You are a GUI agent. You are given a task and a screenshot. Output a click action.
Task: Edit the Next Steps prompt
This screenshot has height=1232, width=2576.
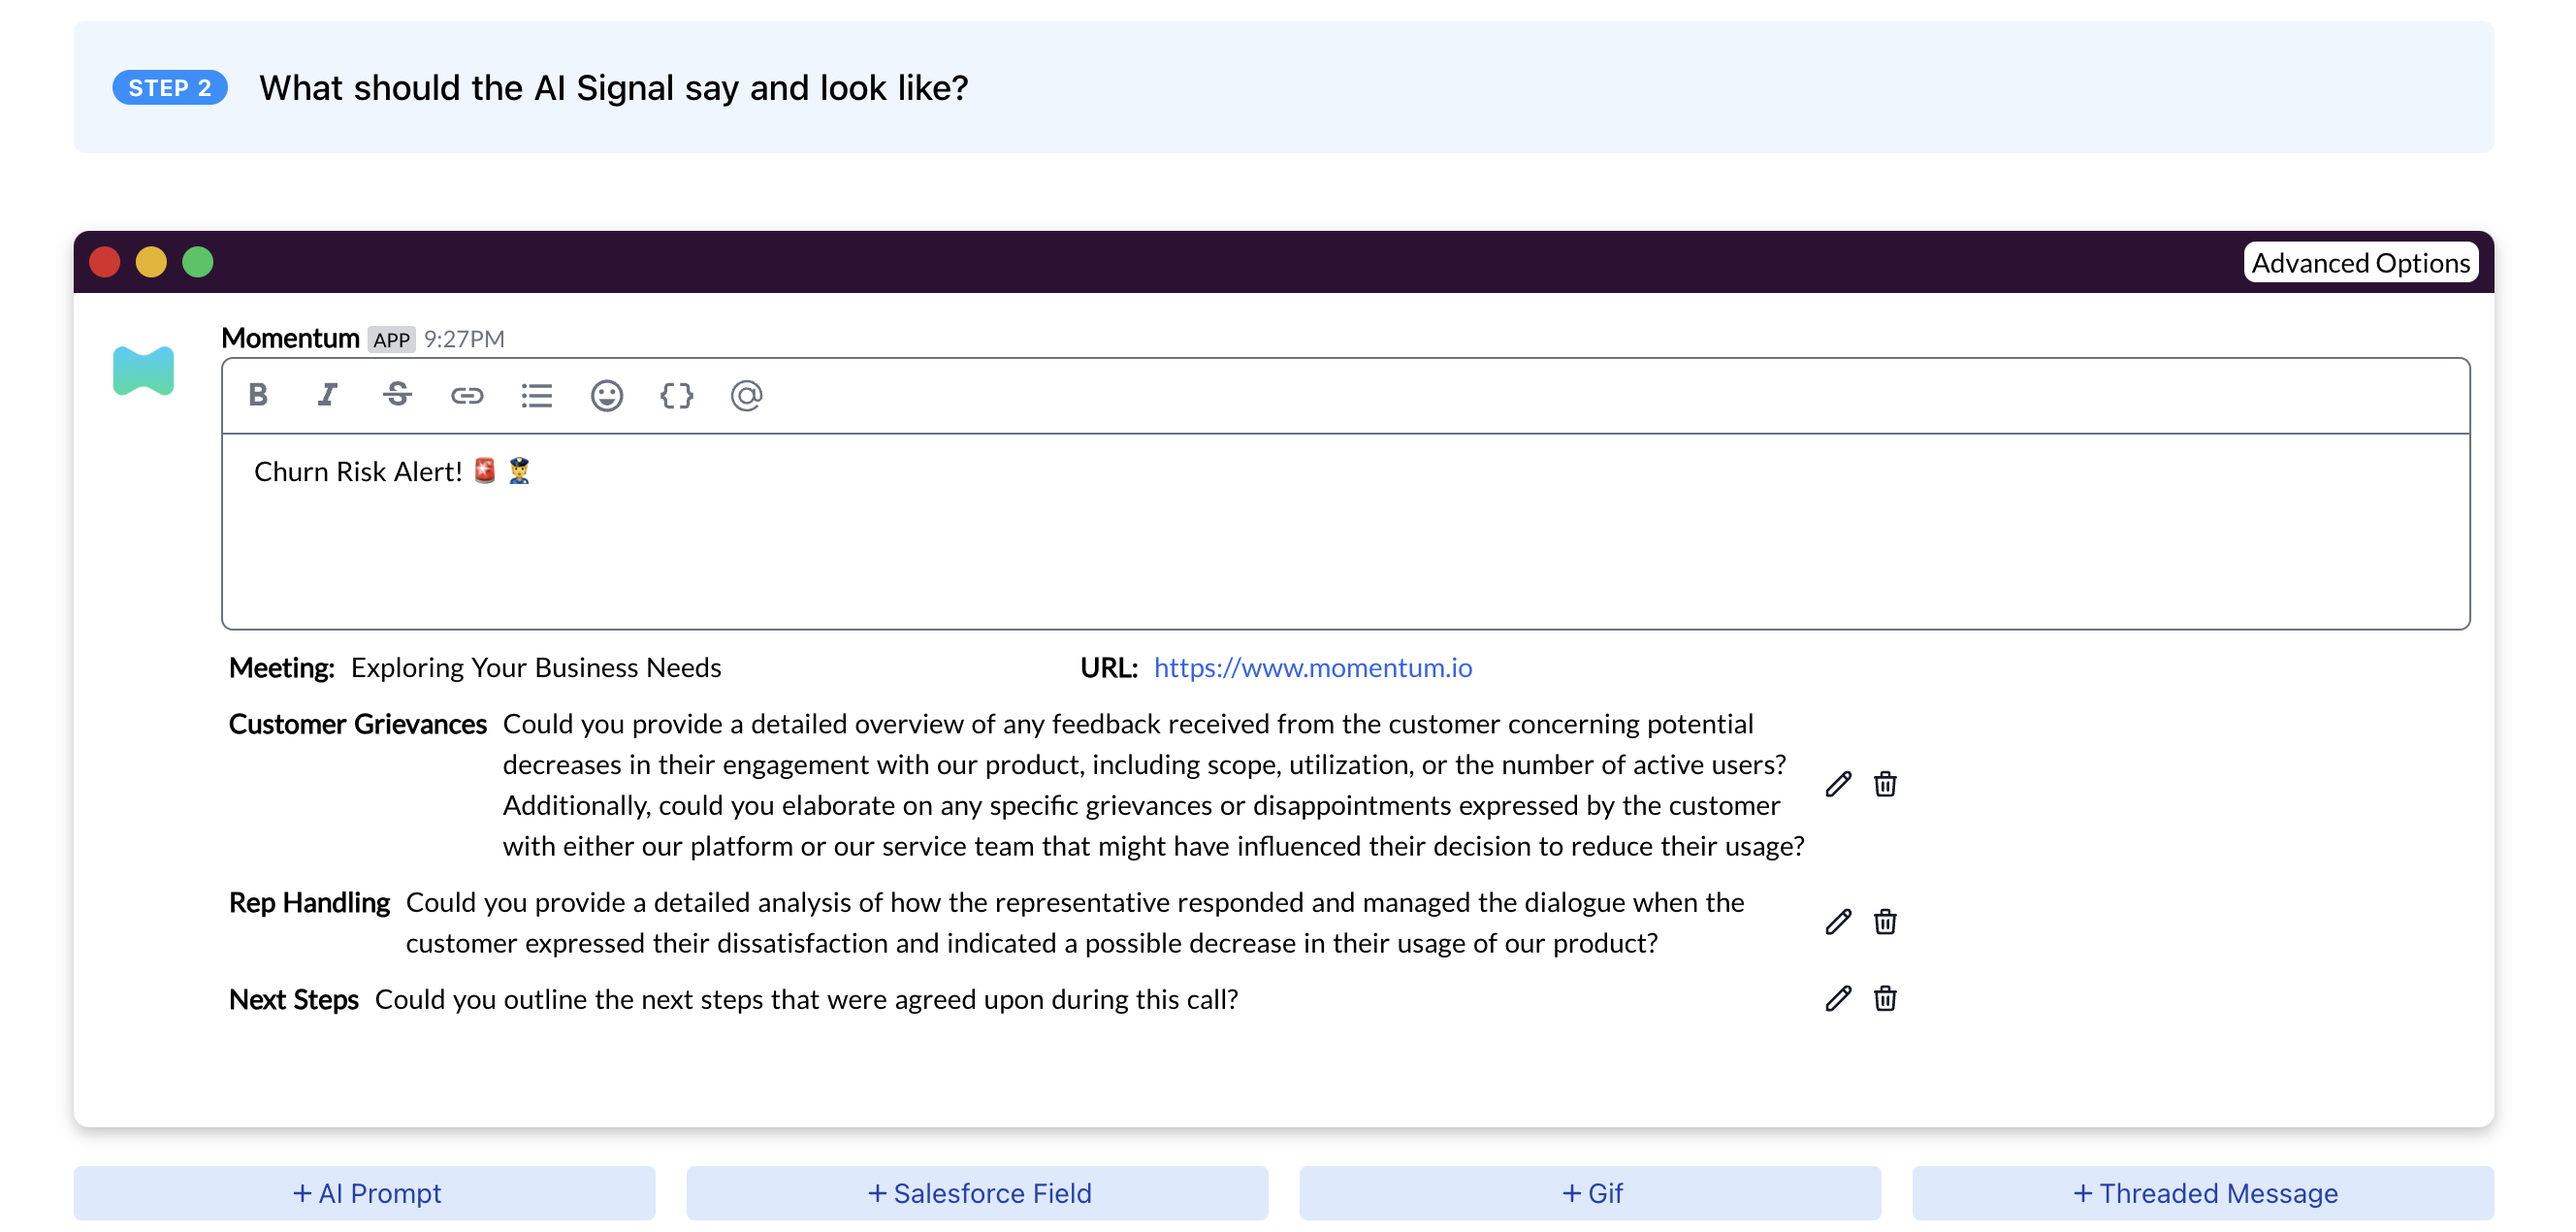click(1838, 998)
